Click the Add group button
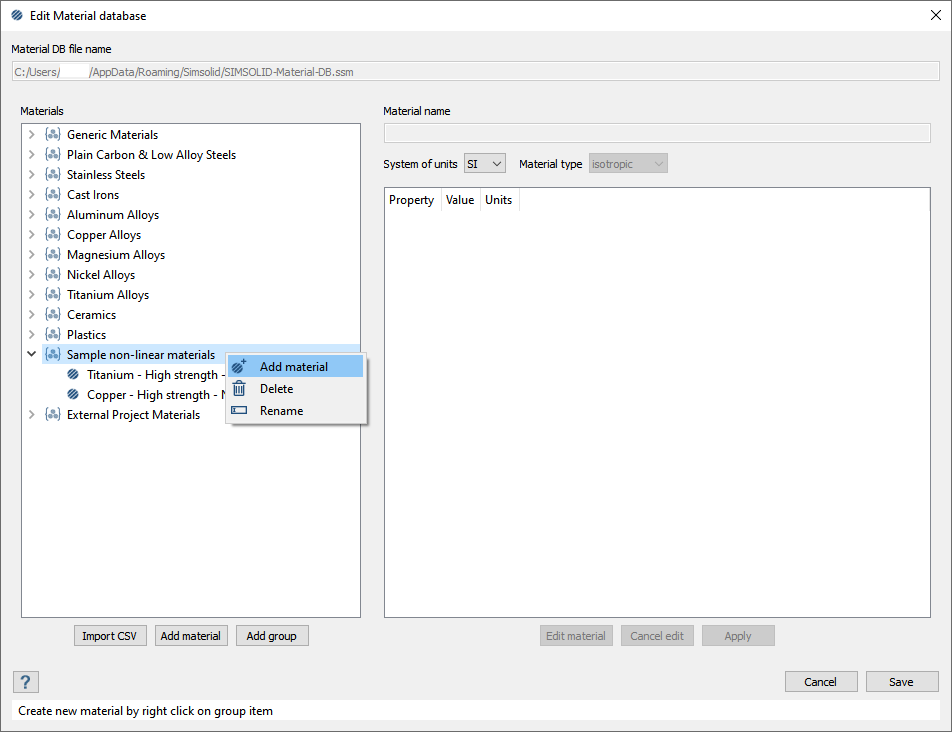Image resolution: width=952 pixels, height=732 pixels. [x=272, y=636]
